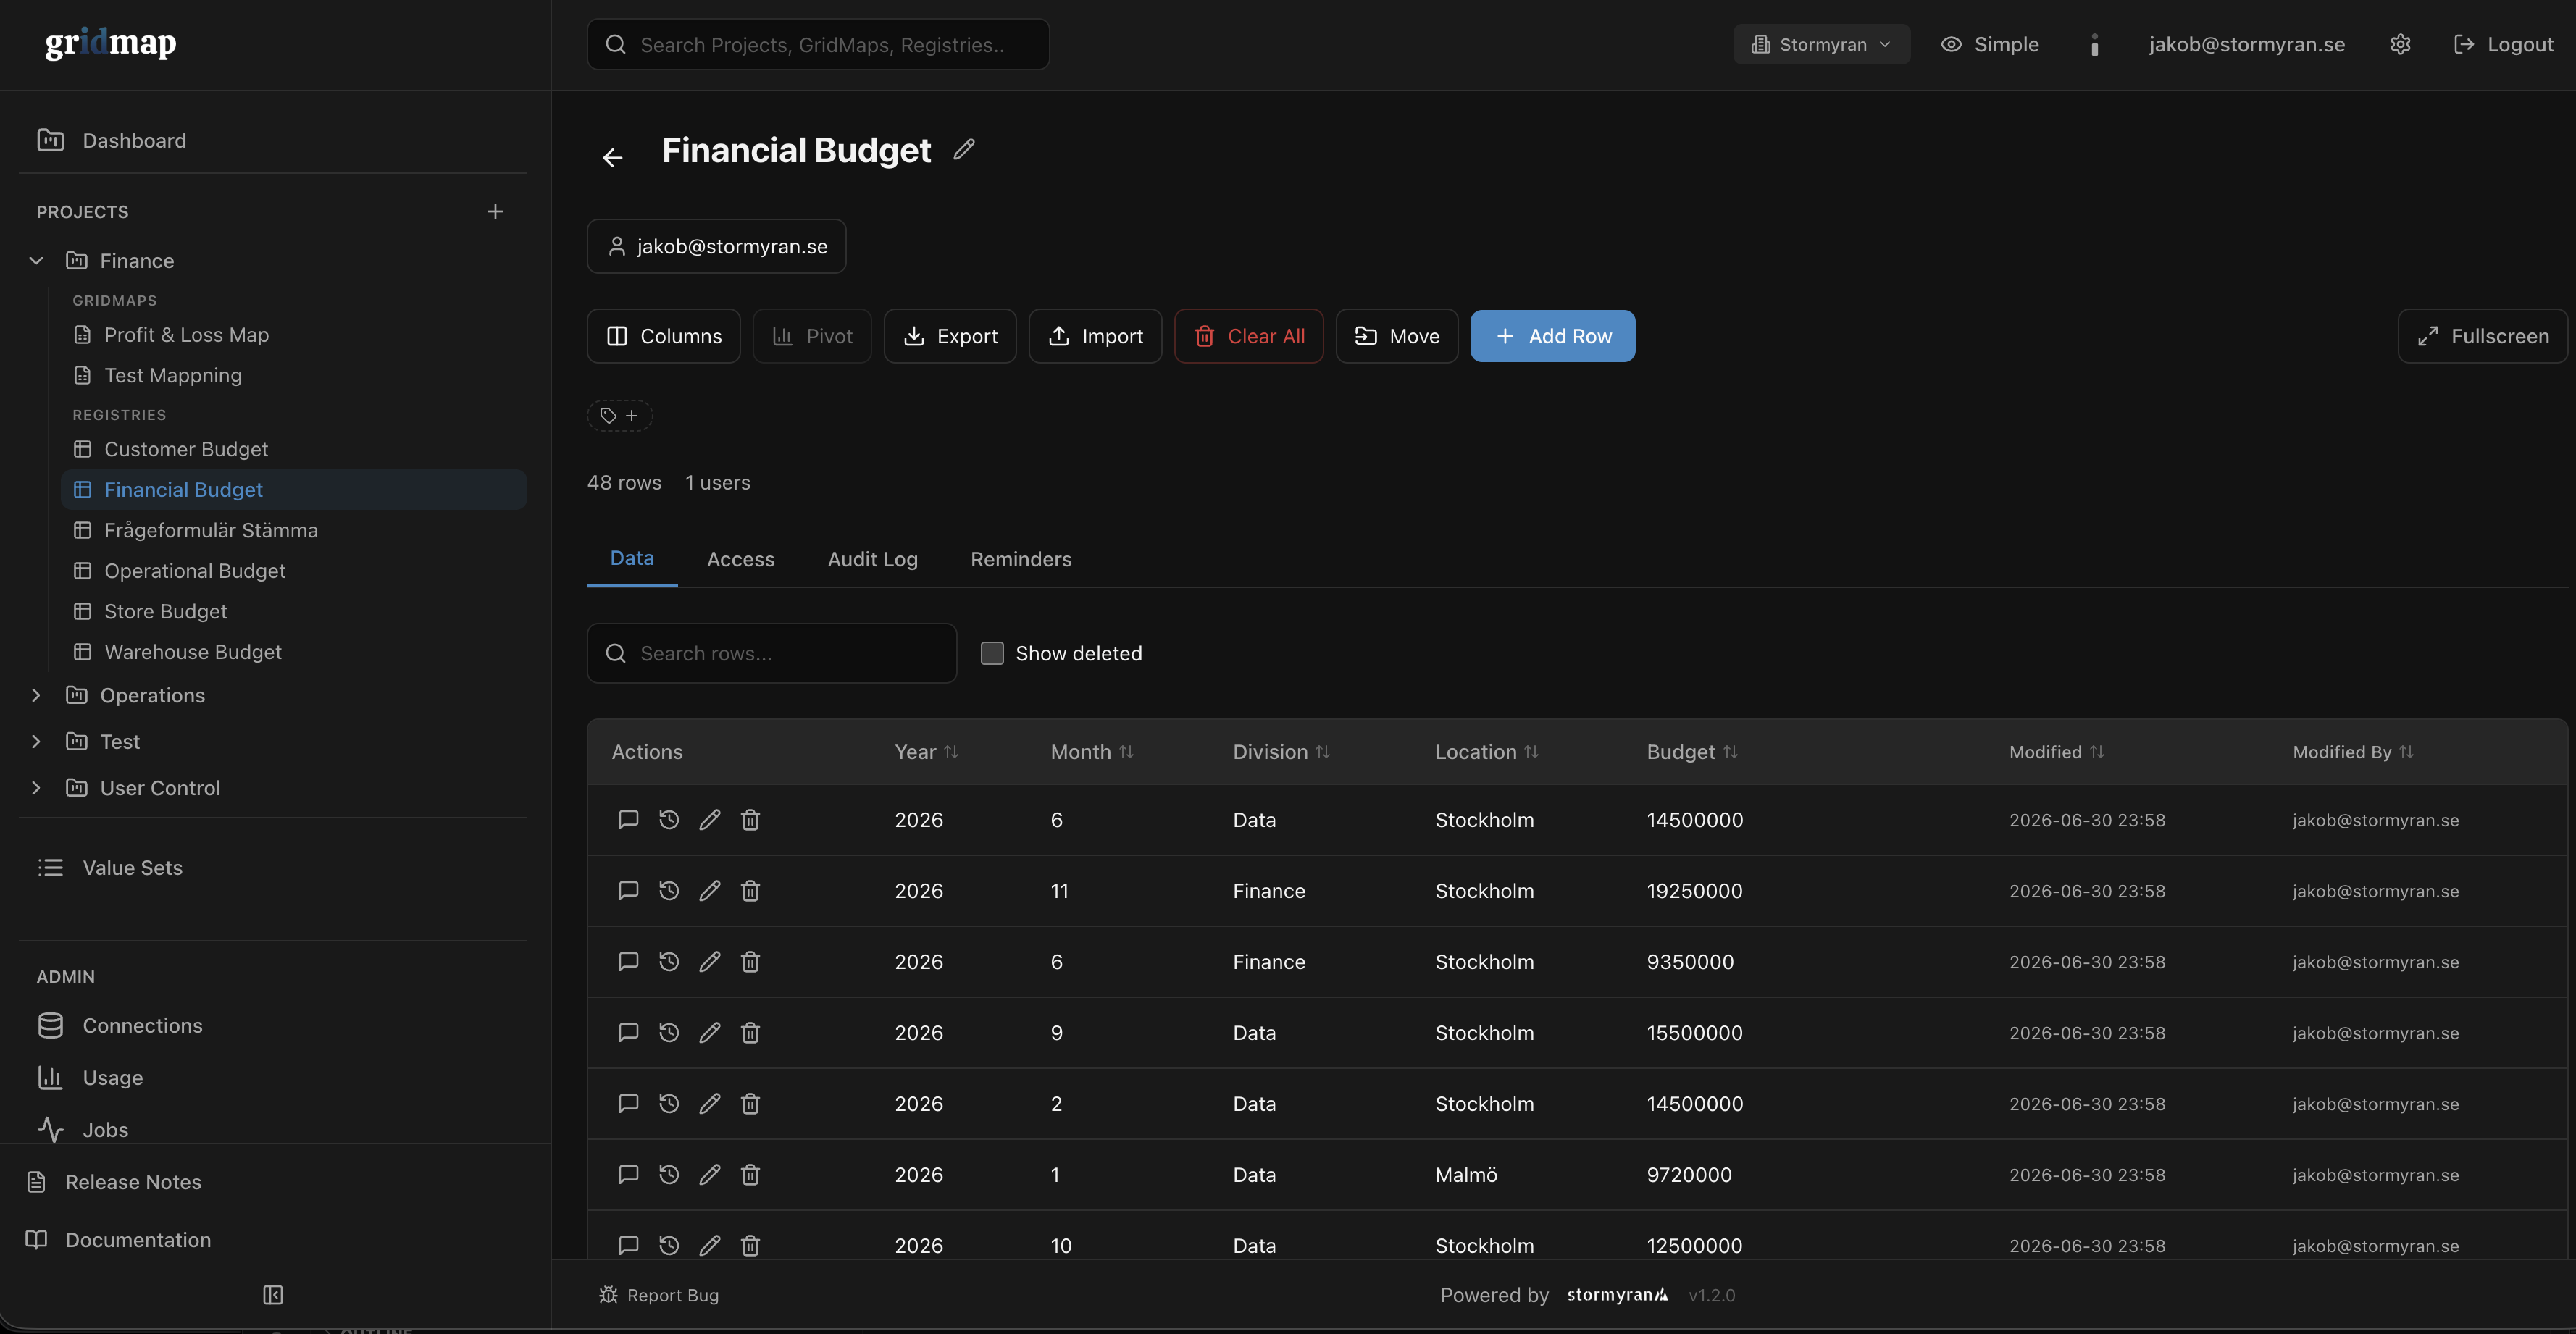The width and height of the screenshot is (2576, 1334).
Task: Open the Stormyran organization dropdown
Action: click(1821, 44)
